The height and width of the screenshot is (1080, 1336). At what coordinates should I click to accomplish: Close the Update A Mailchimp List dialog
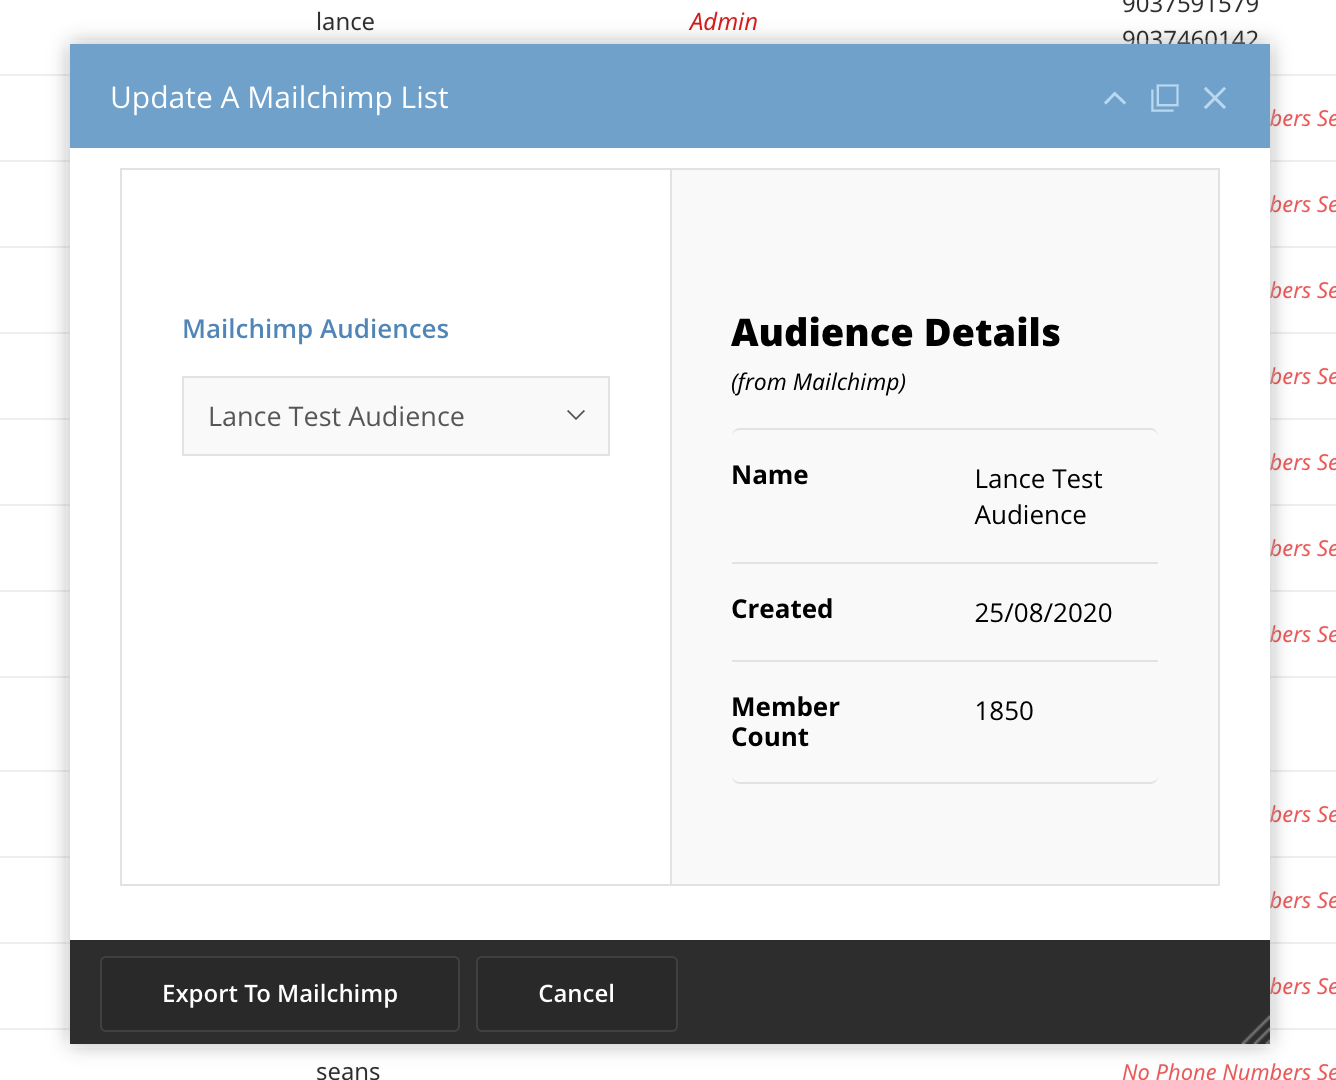click(1215, 98)
